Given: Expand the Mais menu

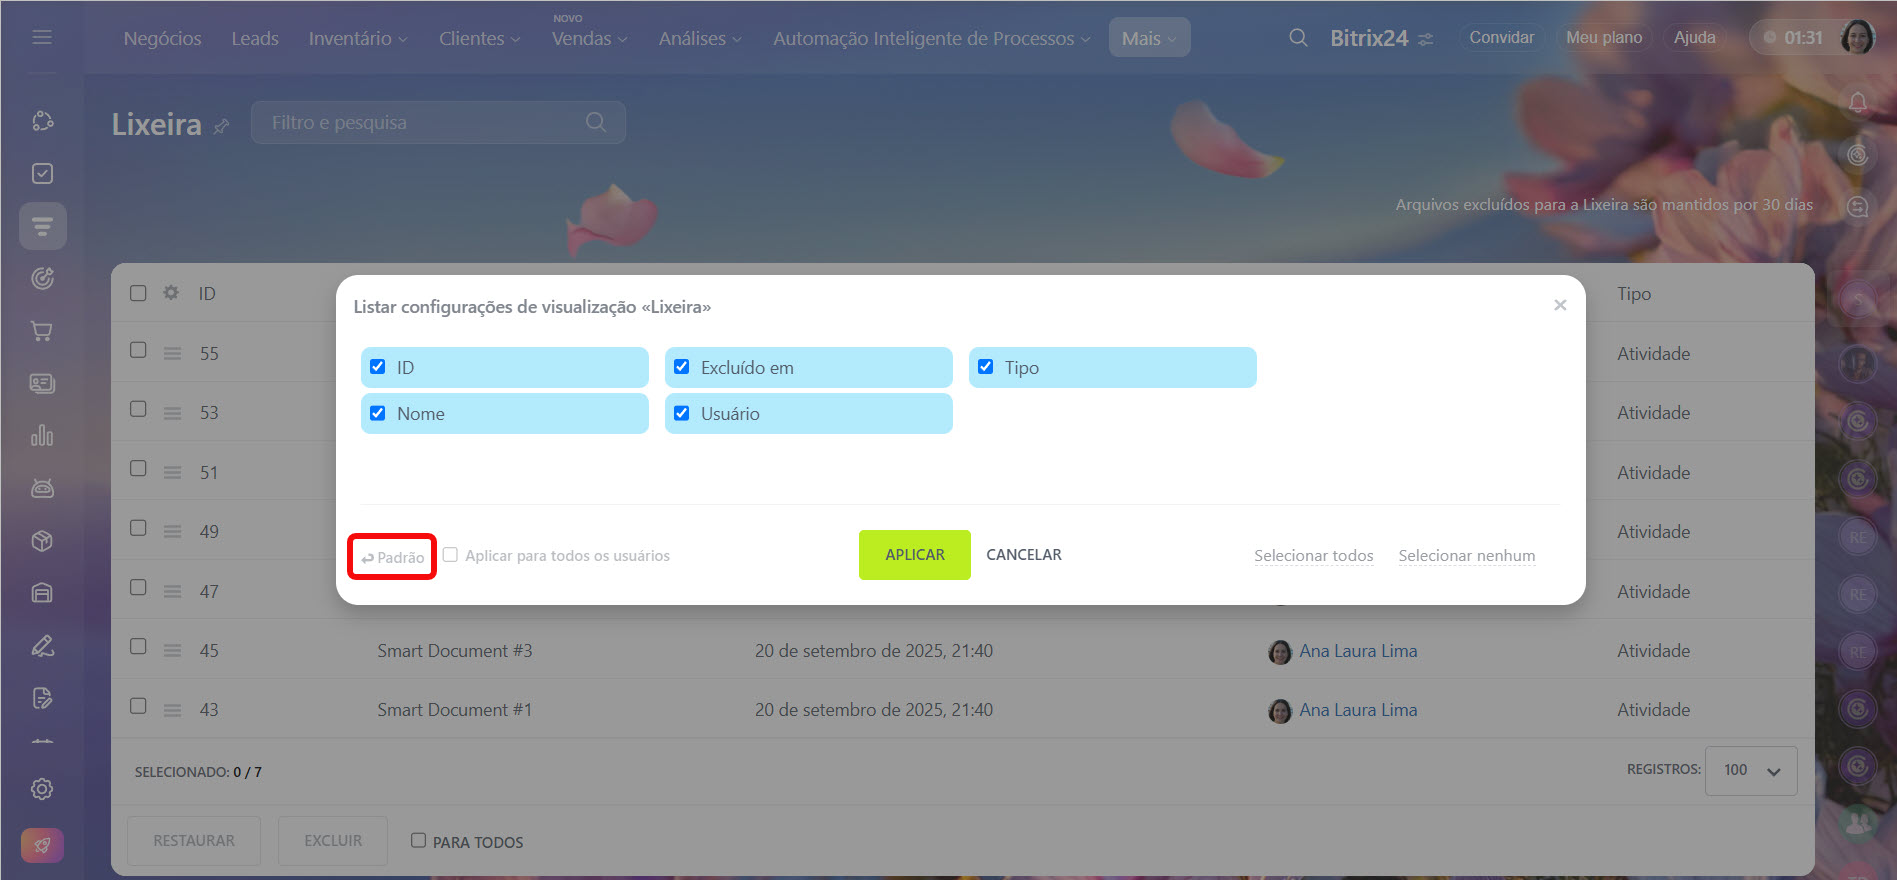Looking at the screenshot, I should (1148, 38).
